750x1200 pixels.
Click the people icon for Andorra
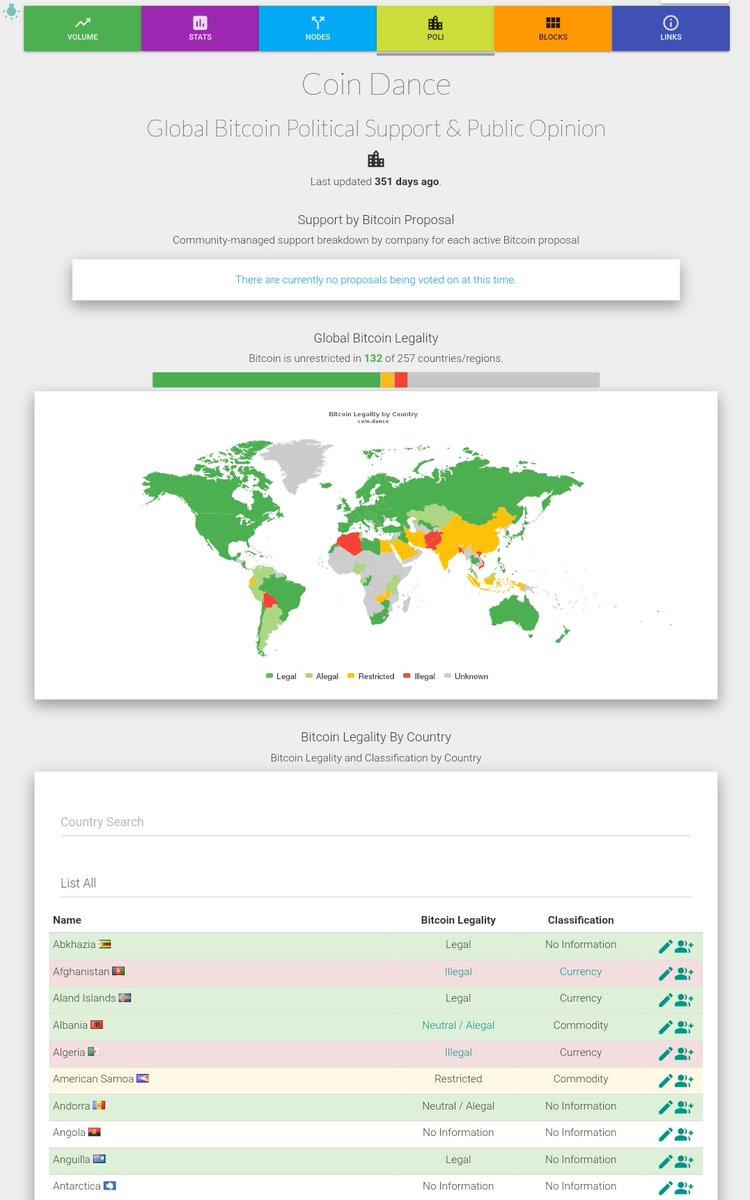684,1108
